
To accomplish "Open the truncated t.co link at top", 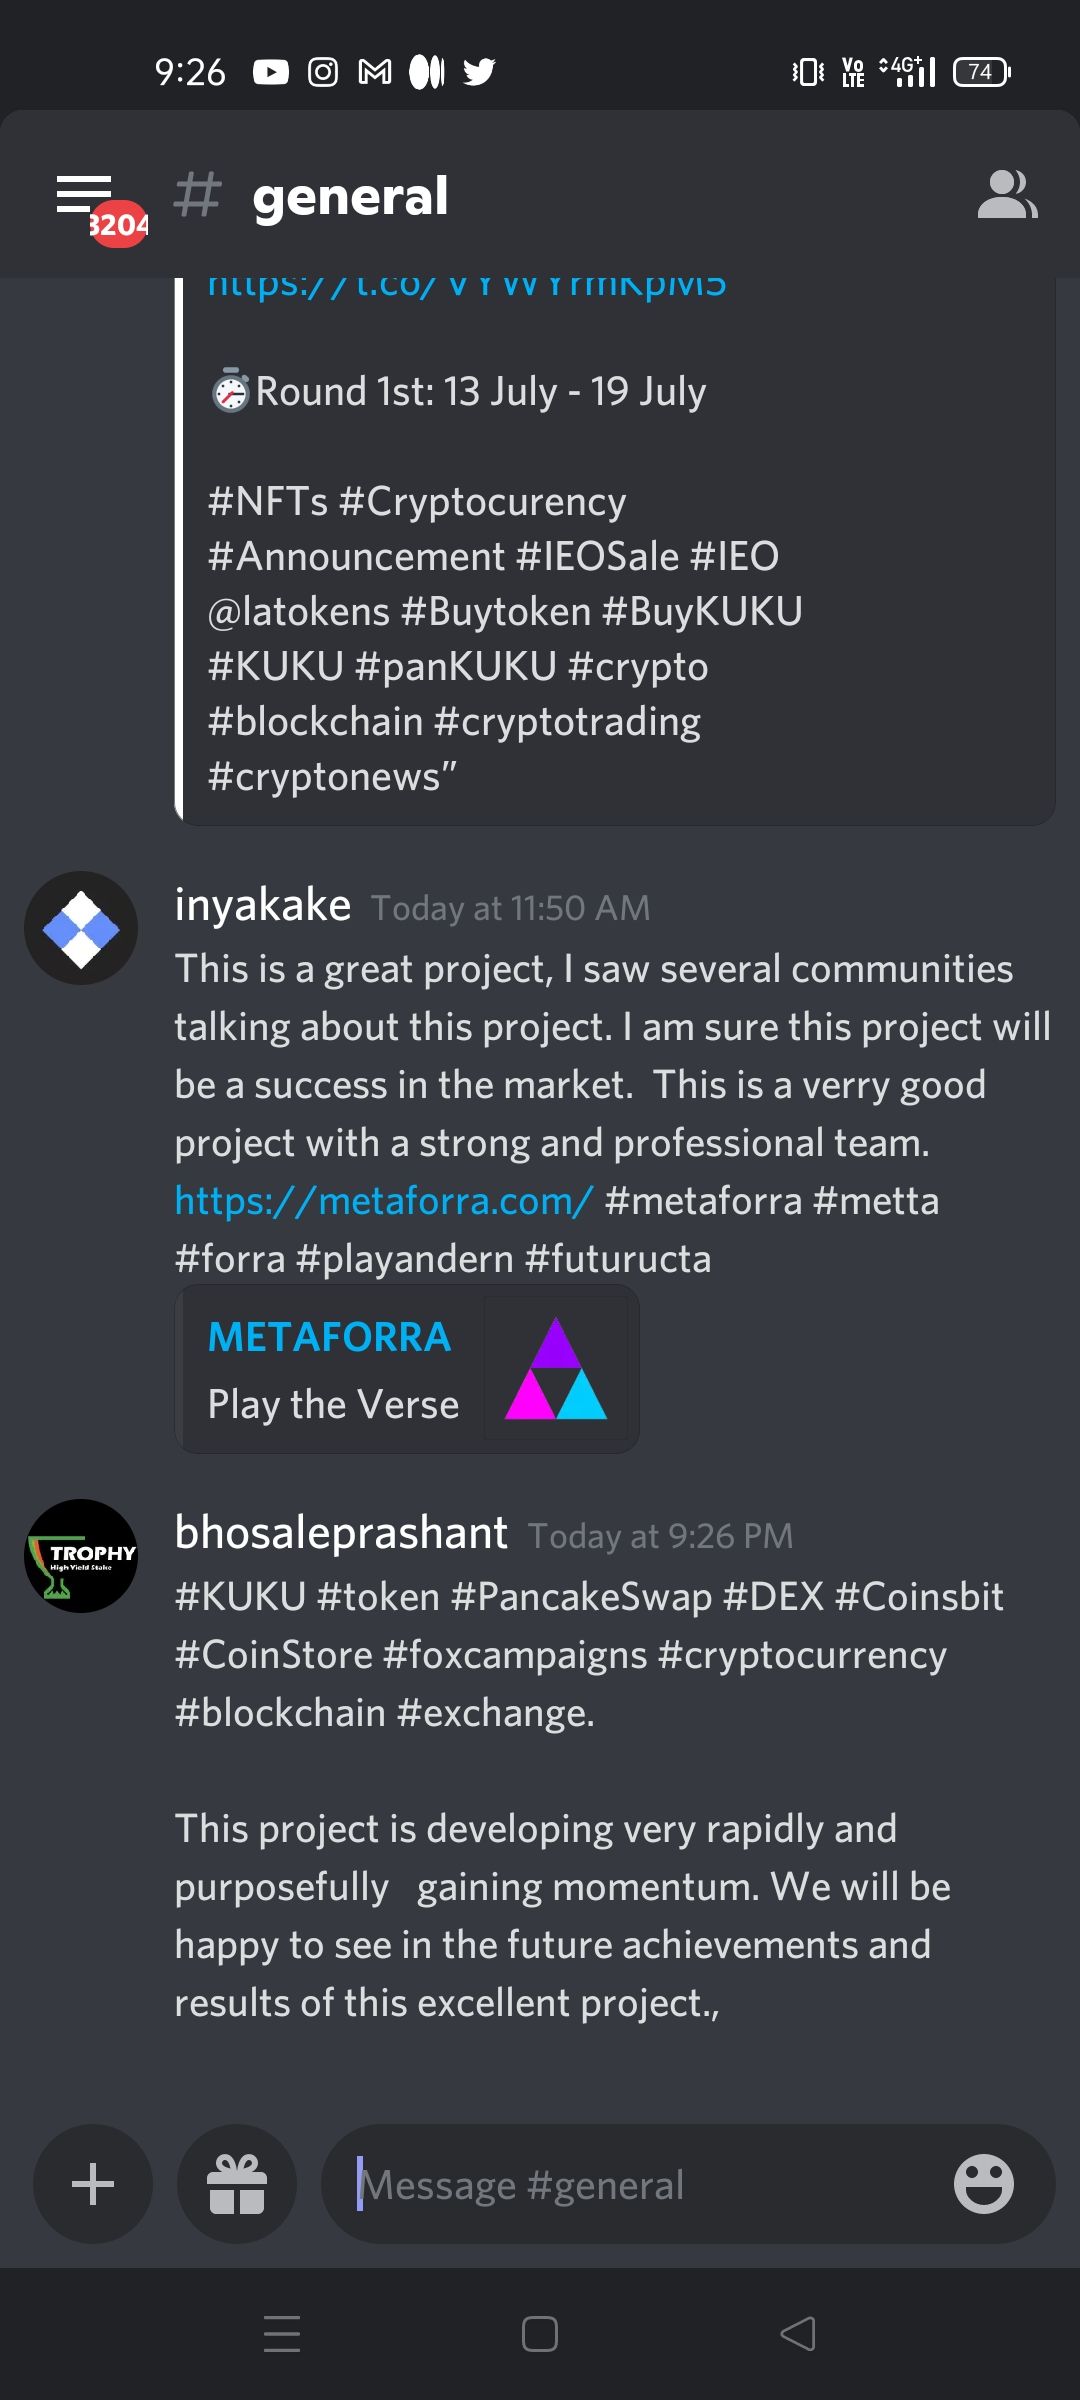I will pyautogui.click(x=467, y=286).
